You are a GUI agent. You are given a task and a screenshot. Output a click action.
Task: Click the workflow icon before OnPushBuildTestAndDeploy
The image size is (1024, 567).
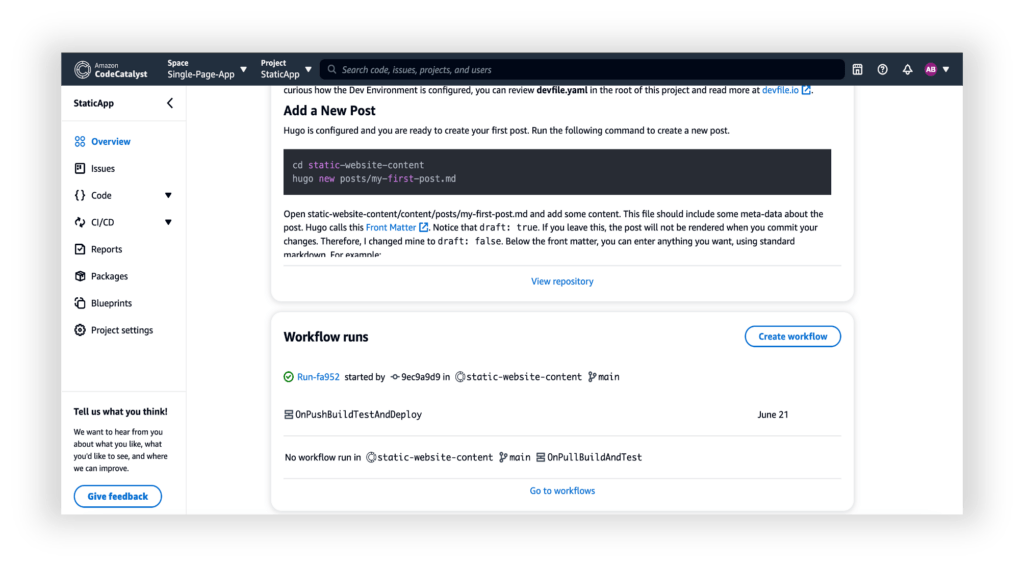[x=289, y=415]
